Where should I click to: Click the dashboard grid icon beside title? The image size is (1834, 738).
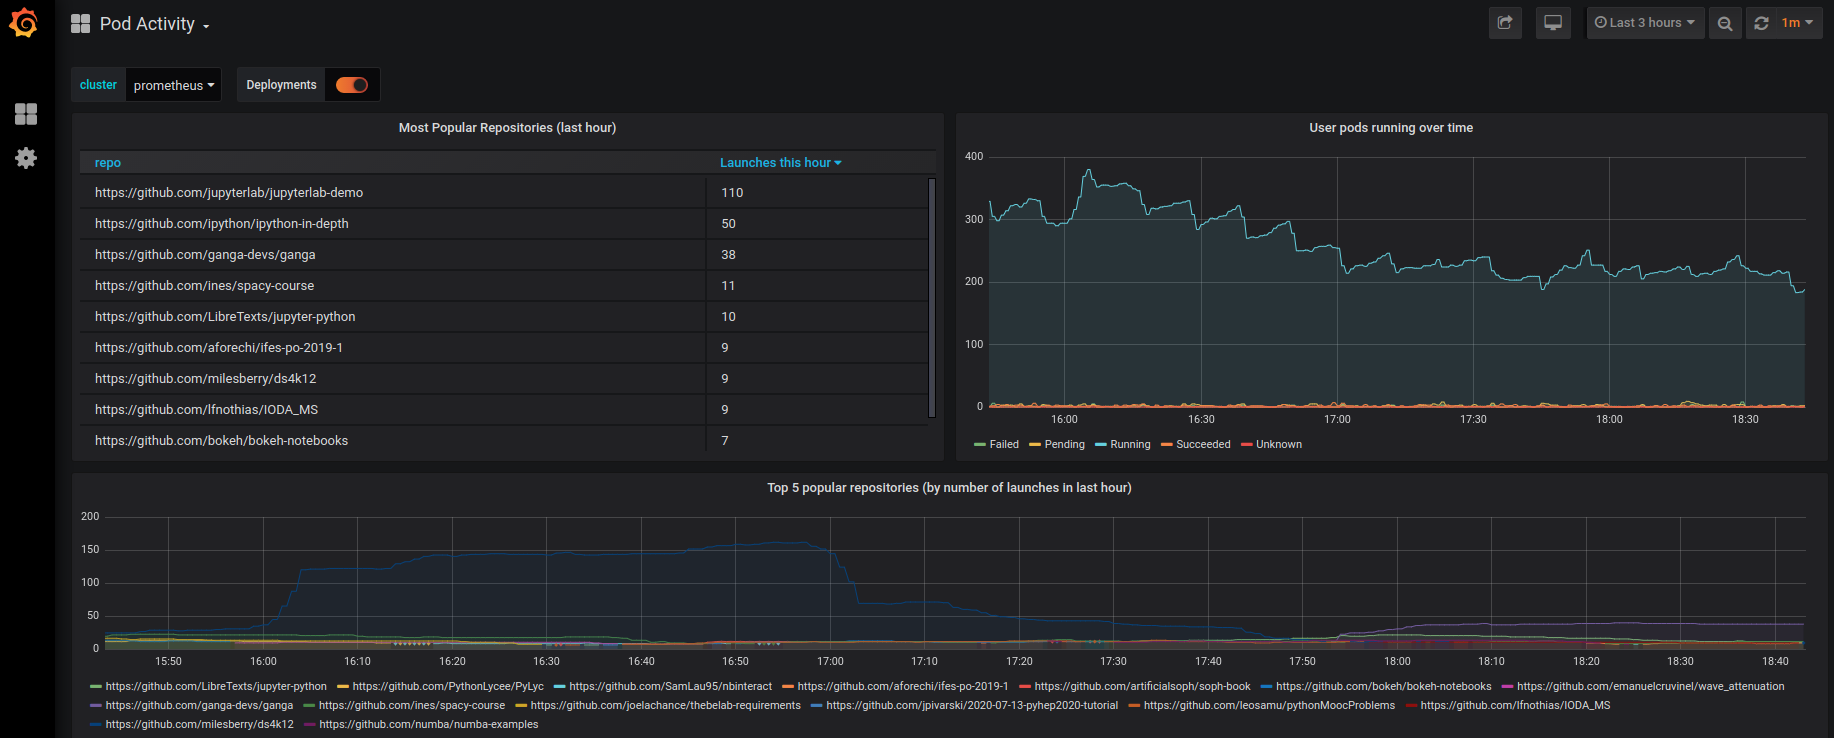(x=81, y=24)
